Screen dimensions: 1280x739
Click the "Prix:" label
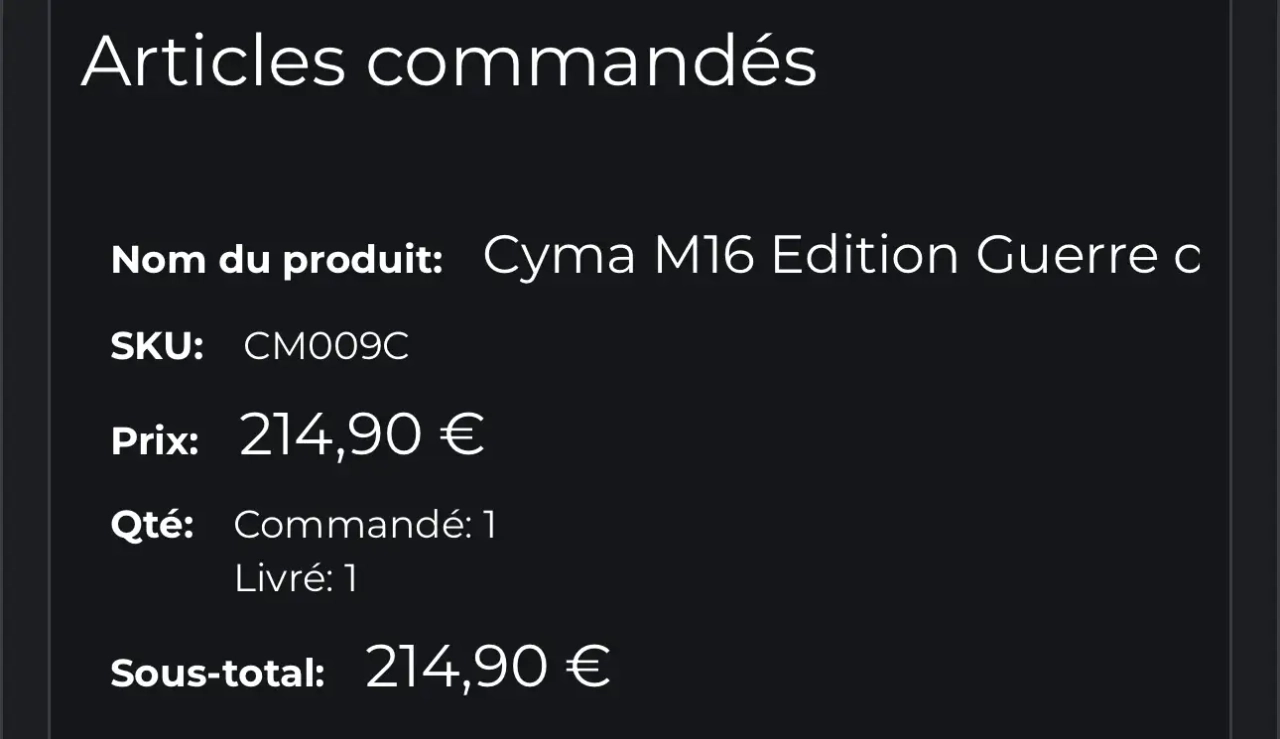(x=155, y=441)
